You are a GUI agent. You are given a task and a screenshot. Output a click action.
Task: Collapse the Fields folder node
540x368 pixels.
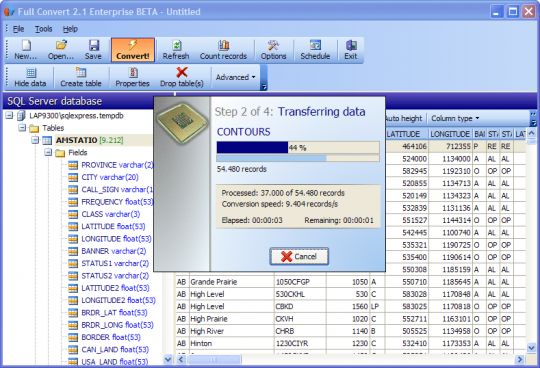click(48, 153)
